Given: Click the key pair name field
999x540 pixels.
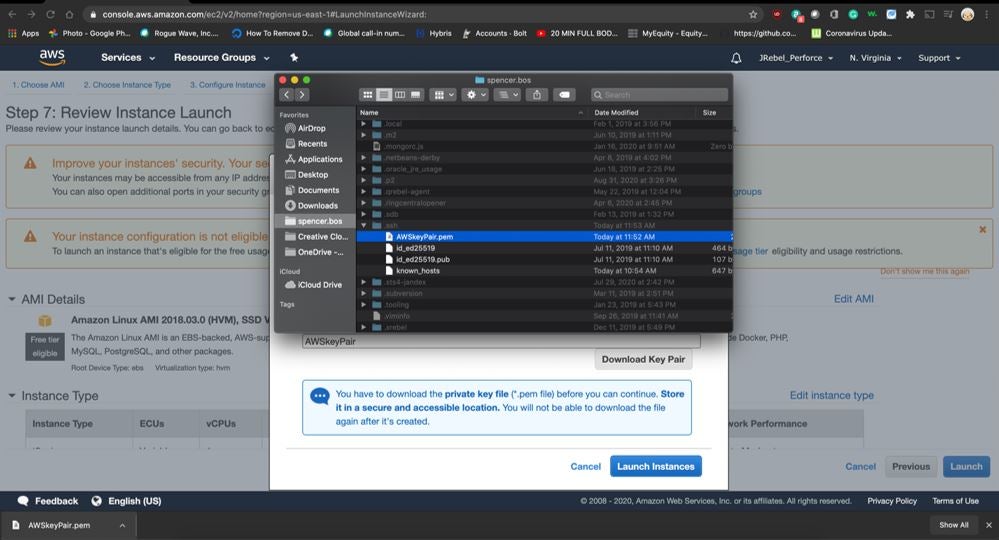Looking at the screenshot, I should (x=501, y=341).
